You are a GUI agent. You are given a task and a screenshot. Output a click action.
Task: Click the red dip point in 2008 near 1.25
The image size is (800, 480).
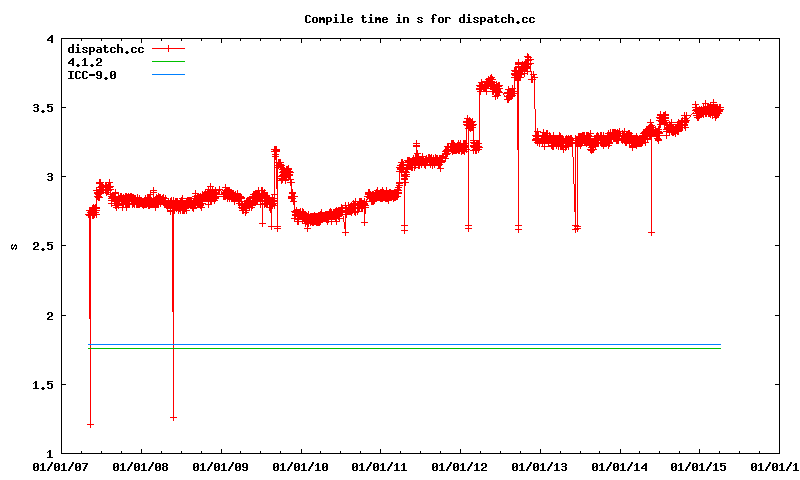coord(173,417)
